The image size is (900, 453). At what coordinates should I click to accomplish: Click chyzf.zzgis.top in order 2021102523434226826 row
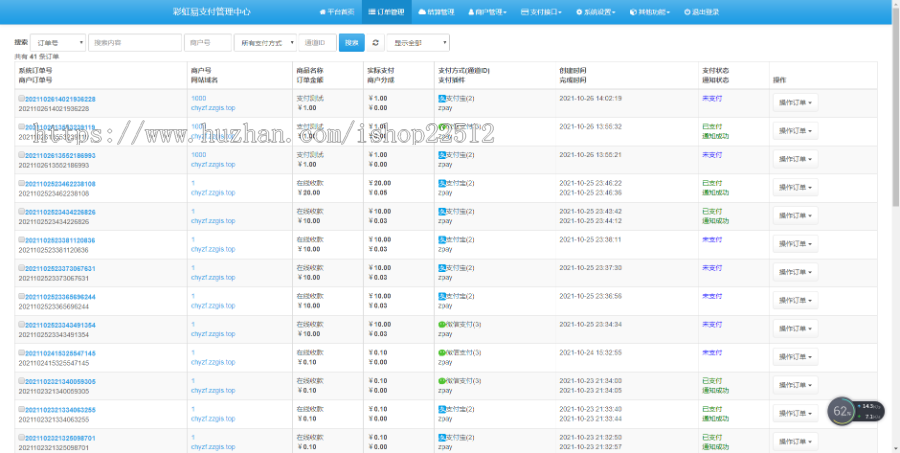pyautogui.click(x=213, y=221)
